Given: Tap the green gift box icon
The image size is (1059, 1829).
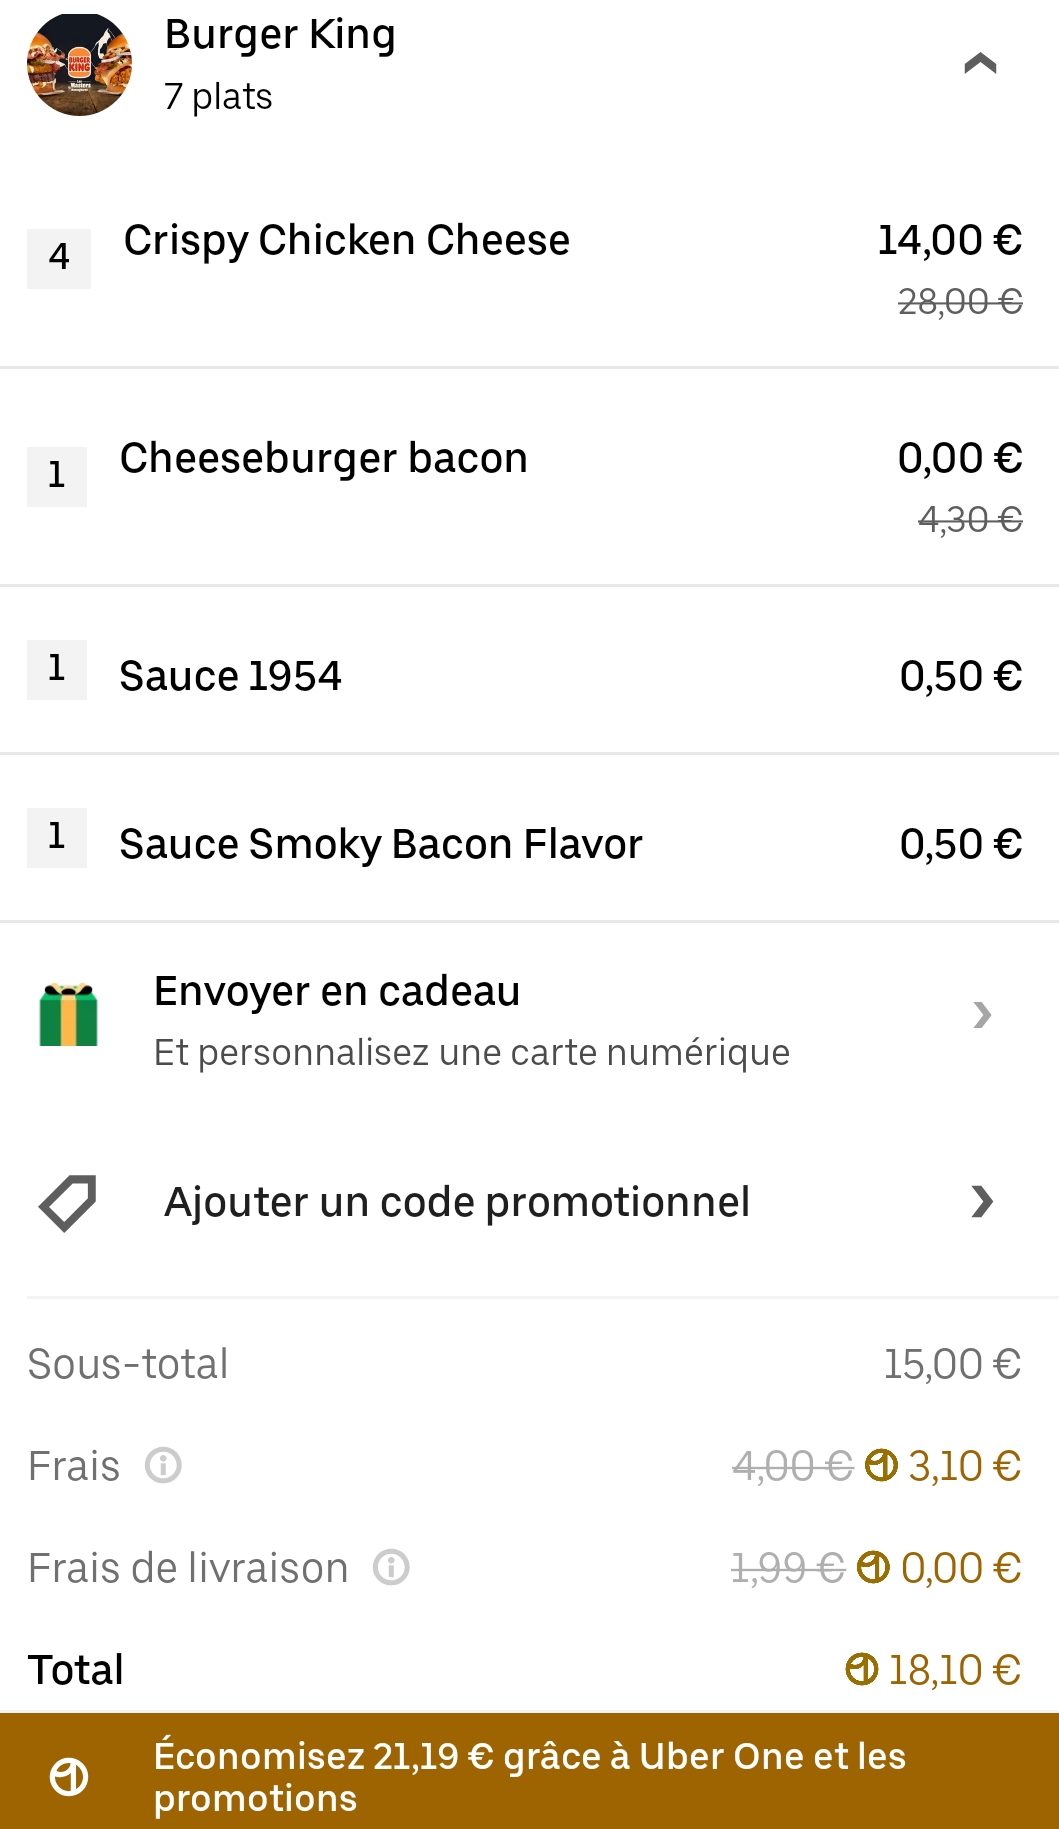Looking at the screenshot, I should [x=68, y=1015].
